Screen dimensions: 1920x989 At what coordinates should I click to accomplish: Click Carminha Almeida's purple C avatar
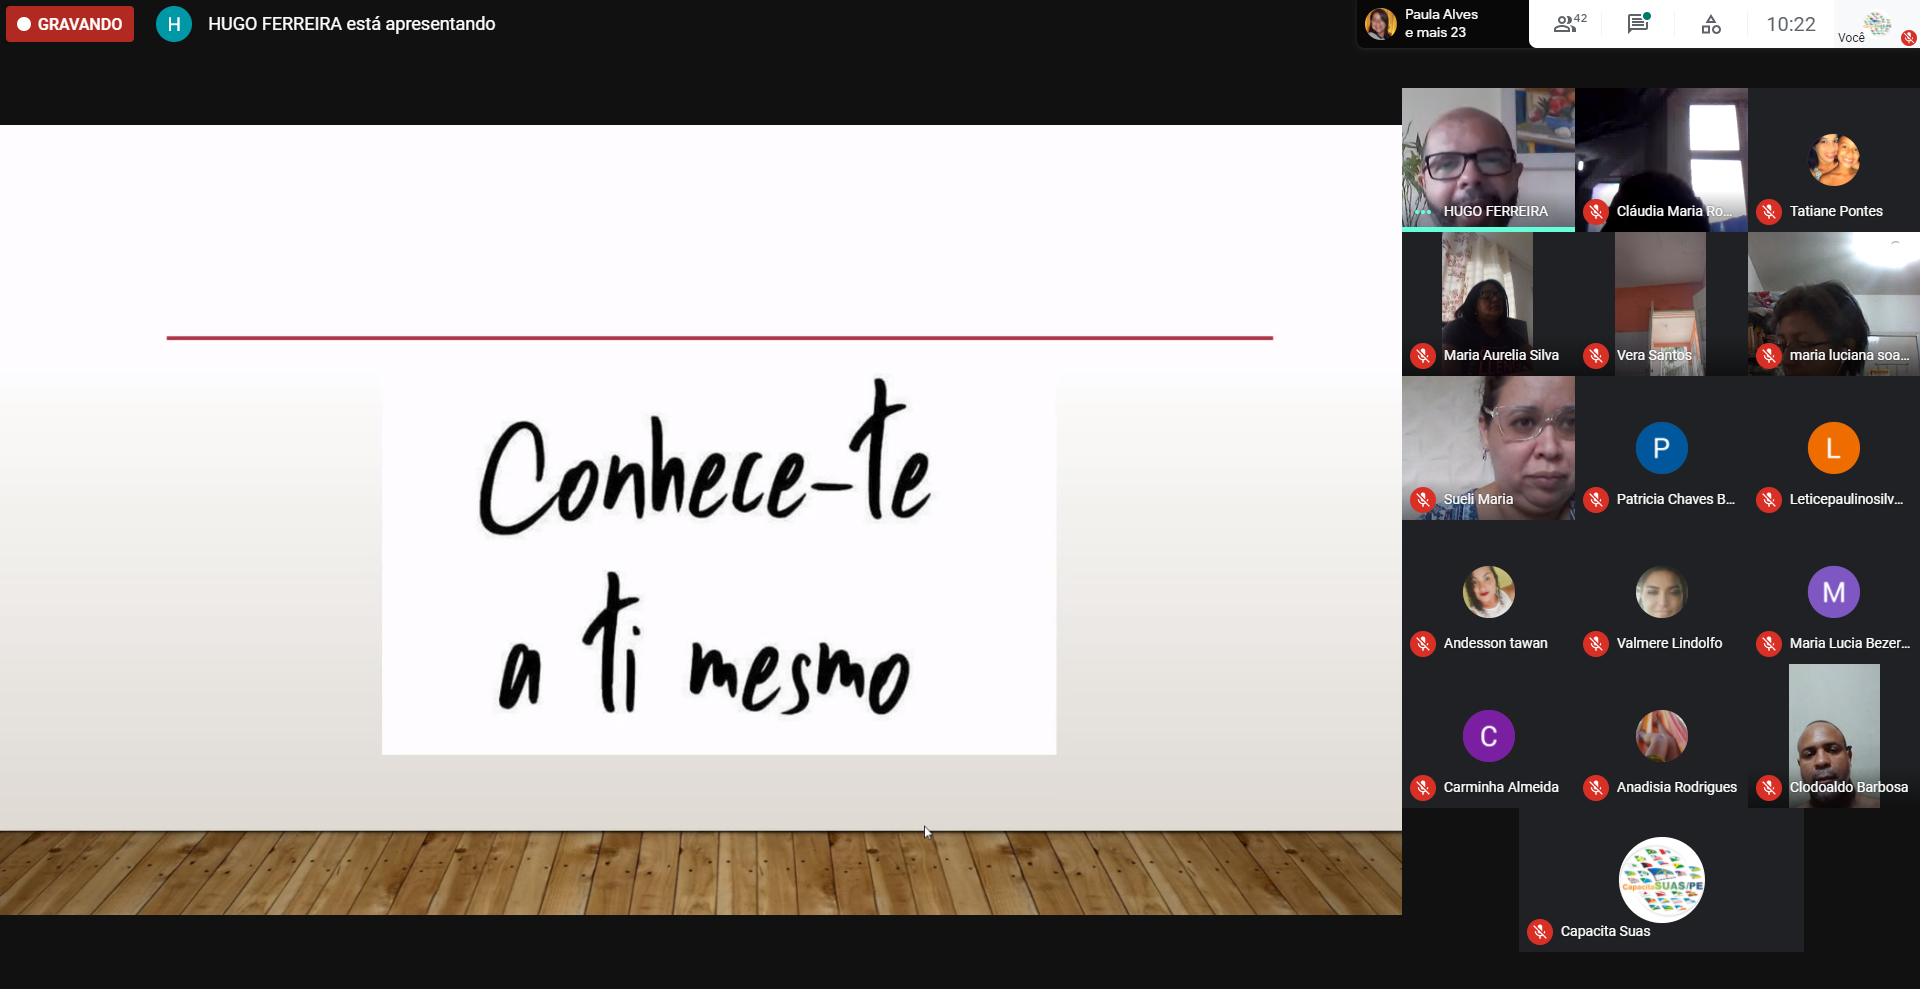pos(1488,736)
